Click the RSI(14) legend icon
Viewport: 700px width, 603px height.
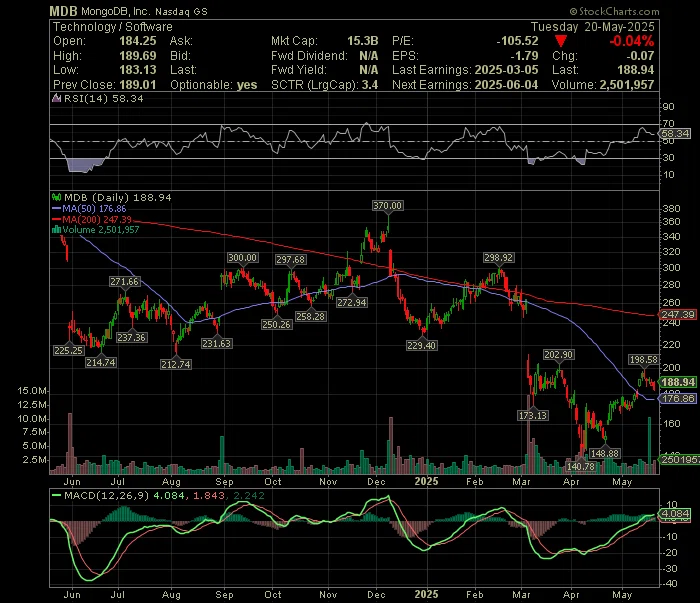tap(56, 99)
